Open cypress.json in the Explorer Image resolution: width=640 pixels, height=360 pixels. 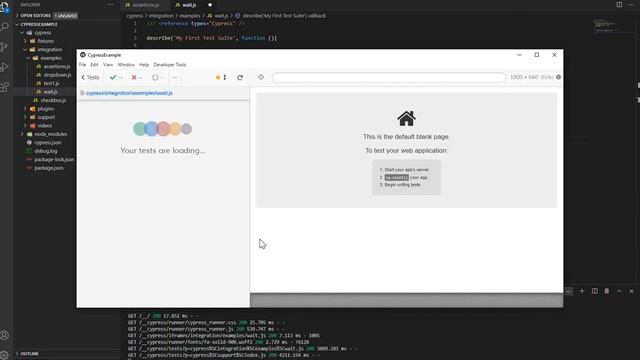click(x=47, y=142)
